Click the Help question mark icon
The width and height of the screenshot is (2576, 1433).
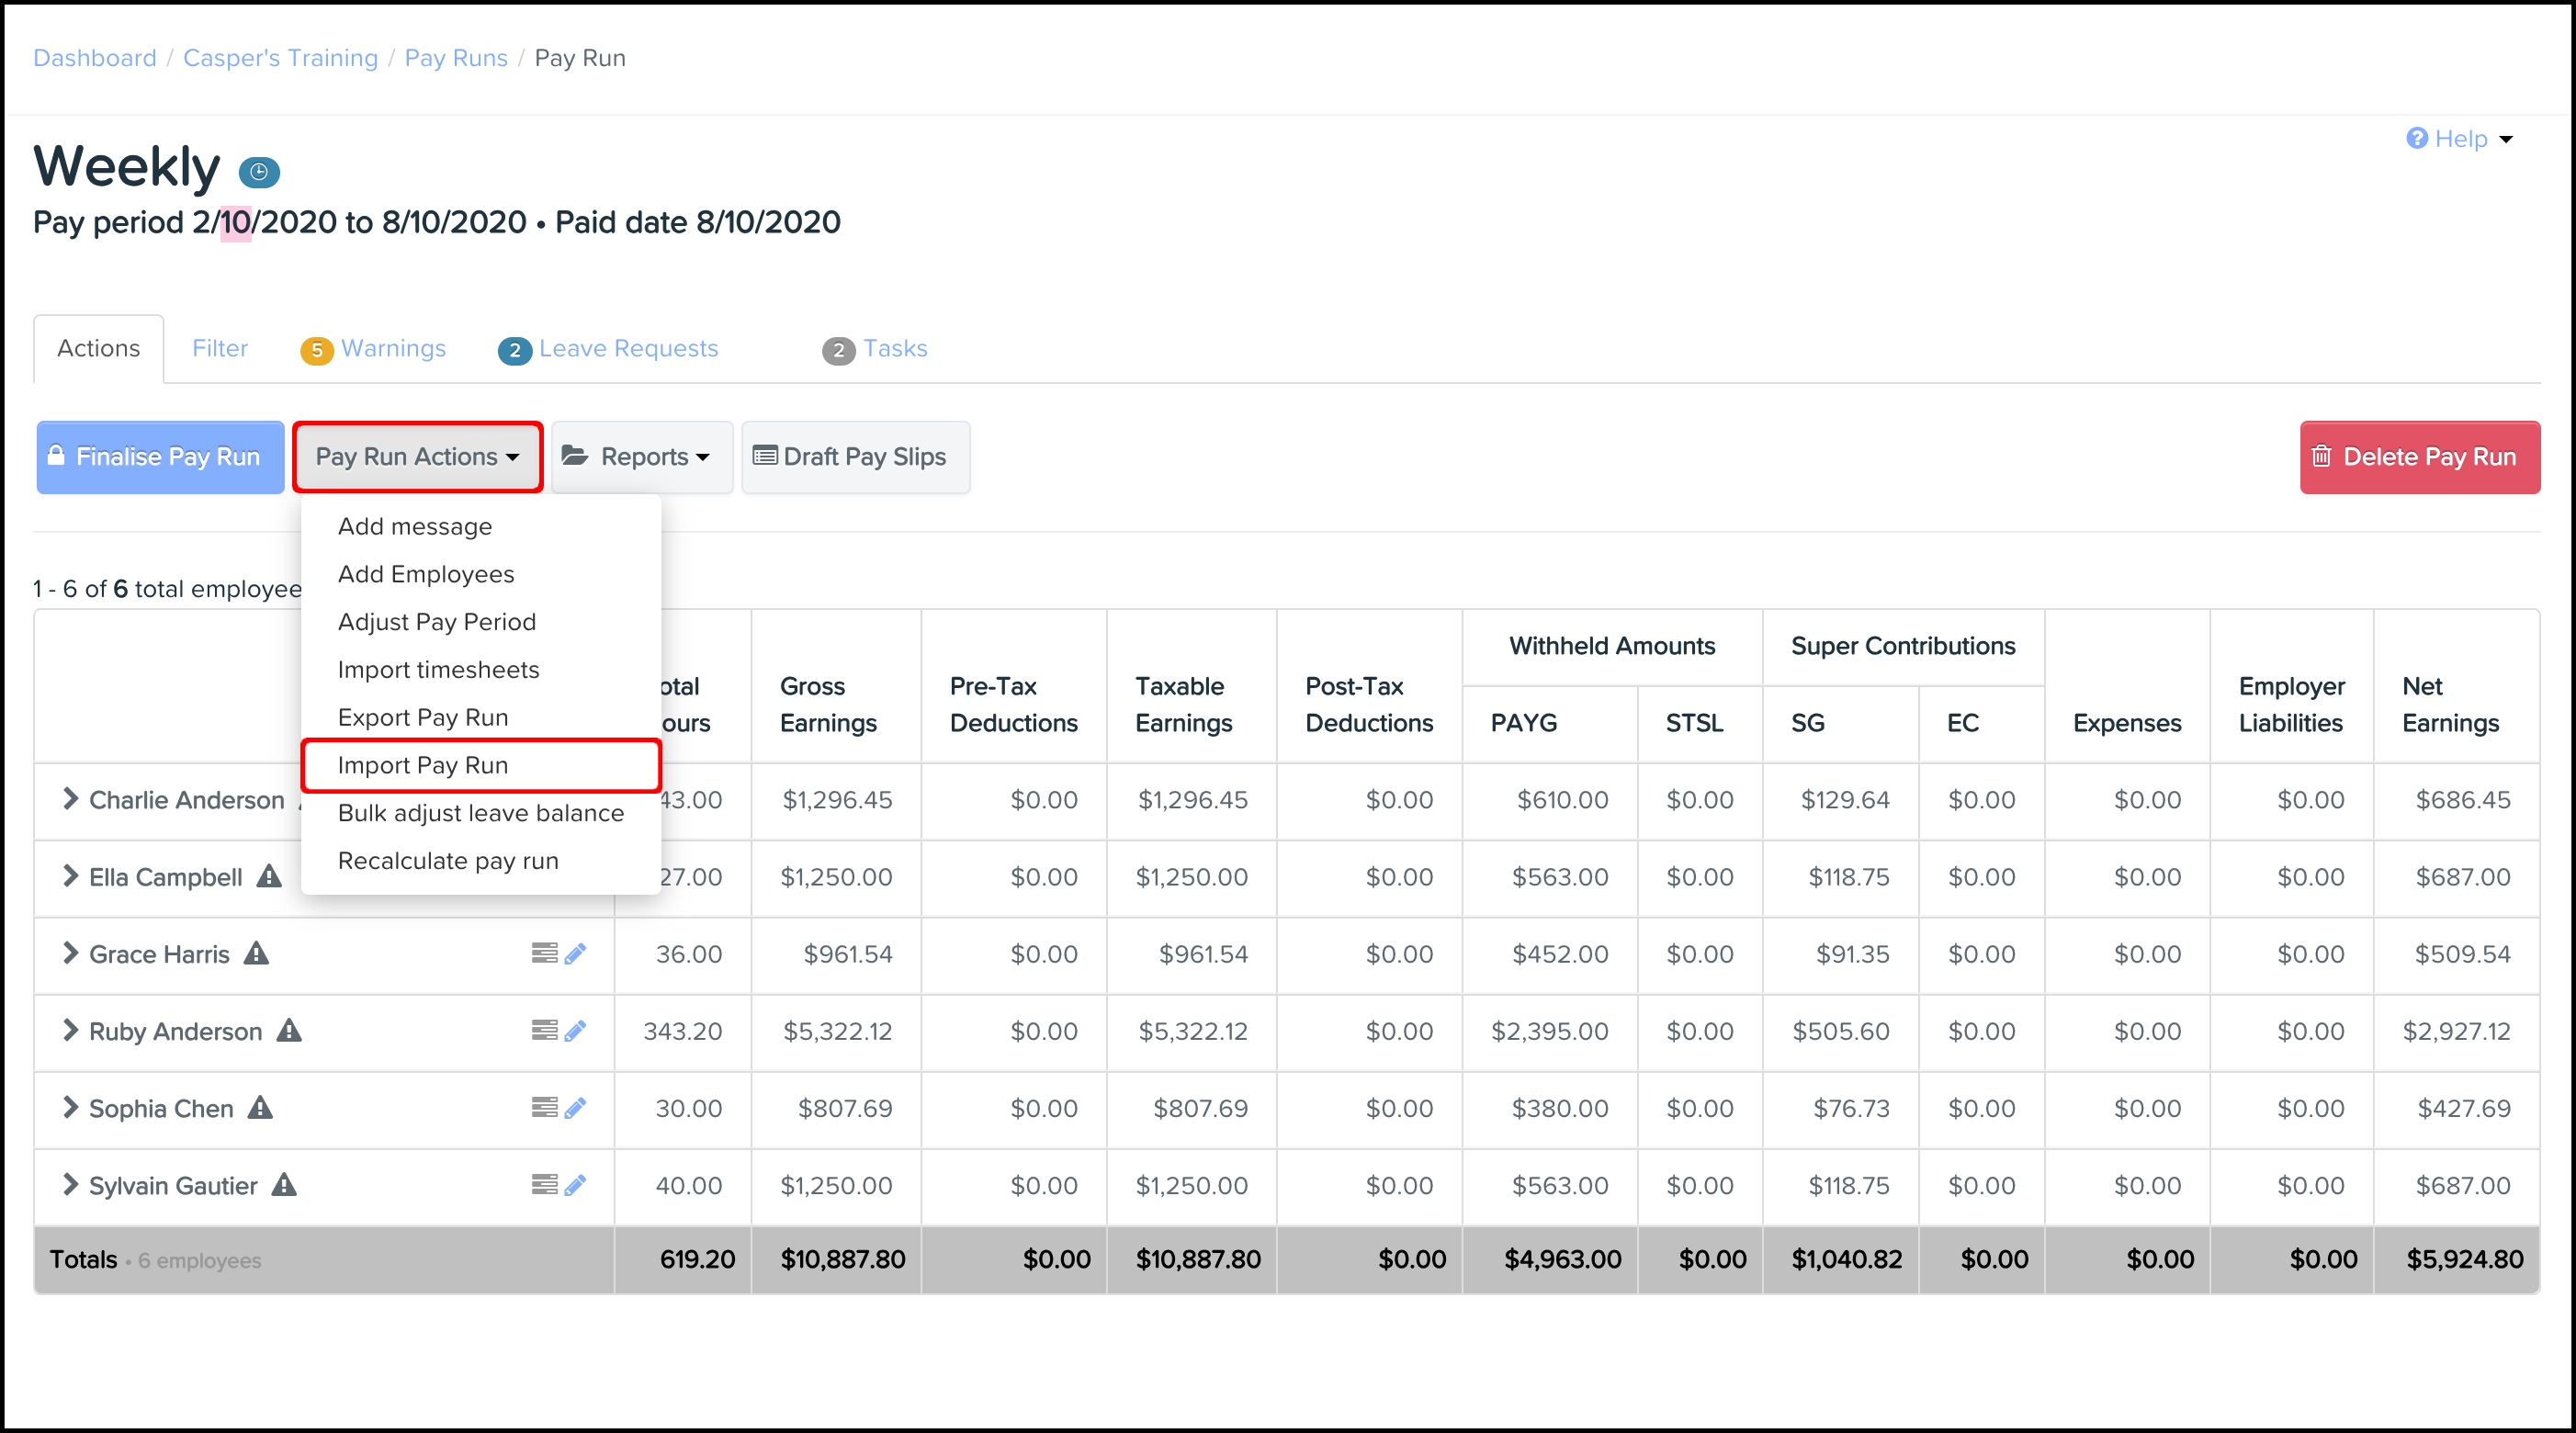pyautogui.click(x=2416, y=138)
